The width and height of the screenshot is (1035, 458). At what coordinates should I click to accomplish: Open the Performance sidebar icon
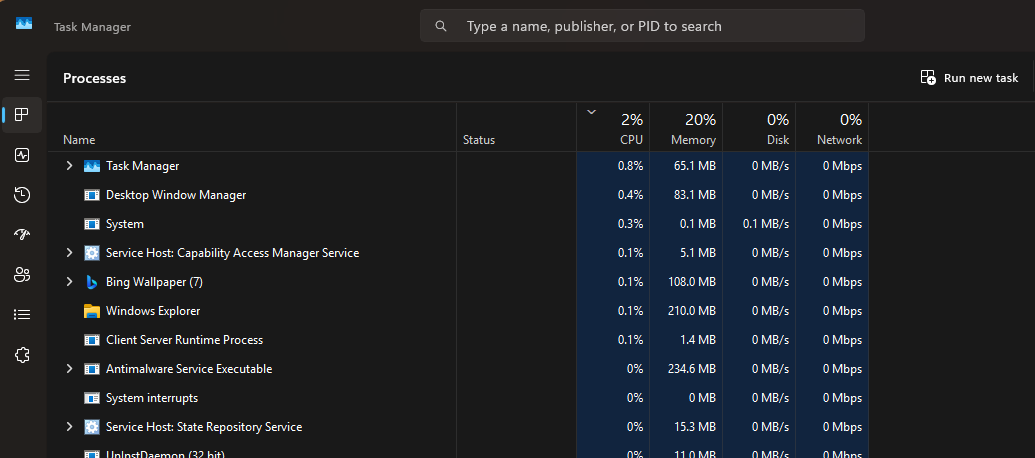coord(22,155)
